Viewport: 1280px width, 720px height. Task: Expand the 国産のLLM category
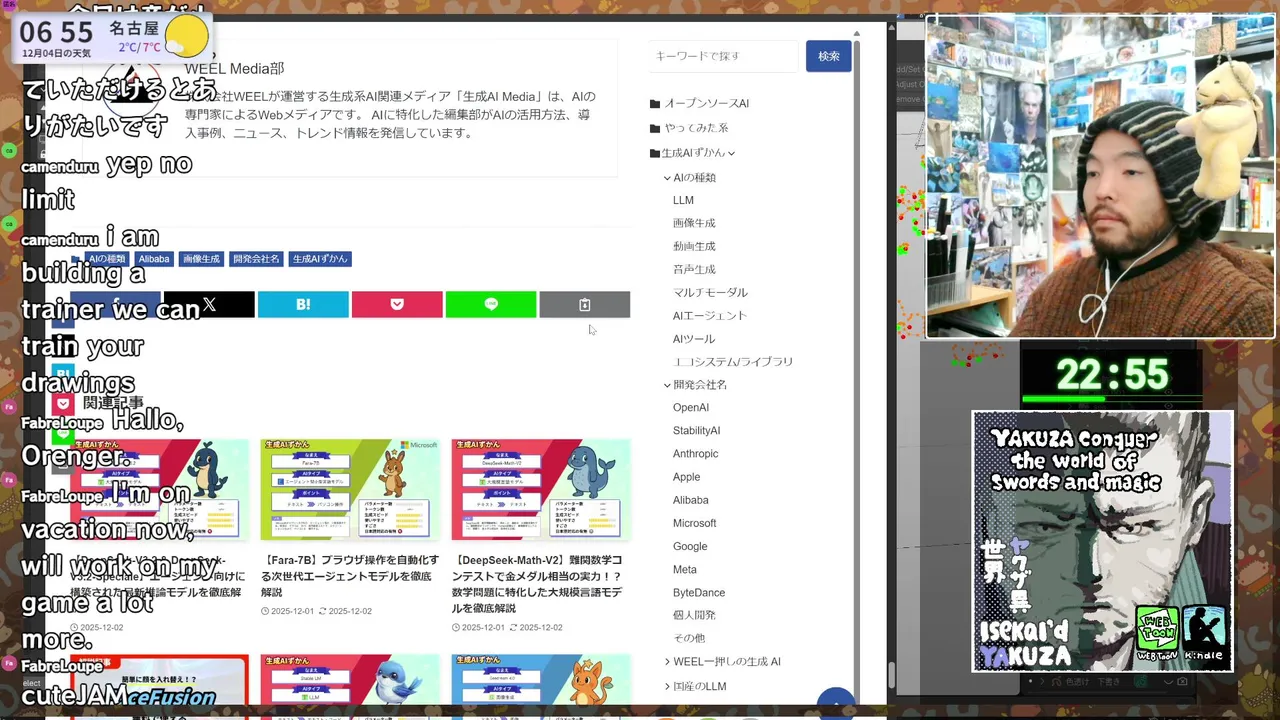[x=667, y=686]
